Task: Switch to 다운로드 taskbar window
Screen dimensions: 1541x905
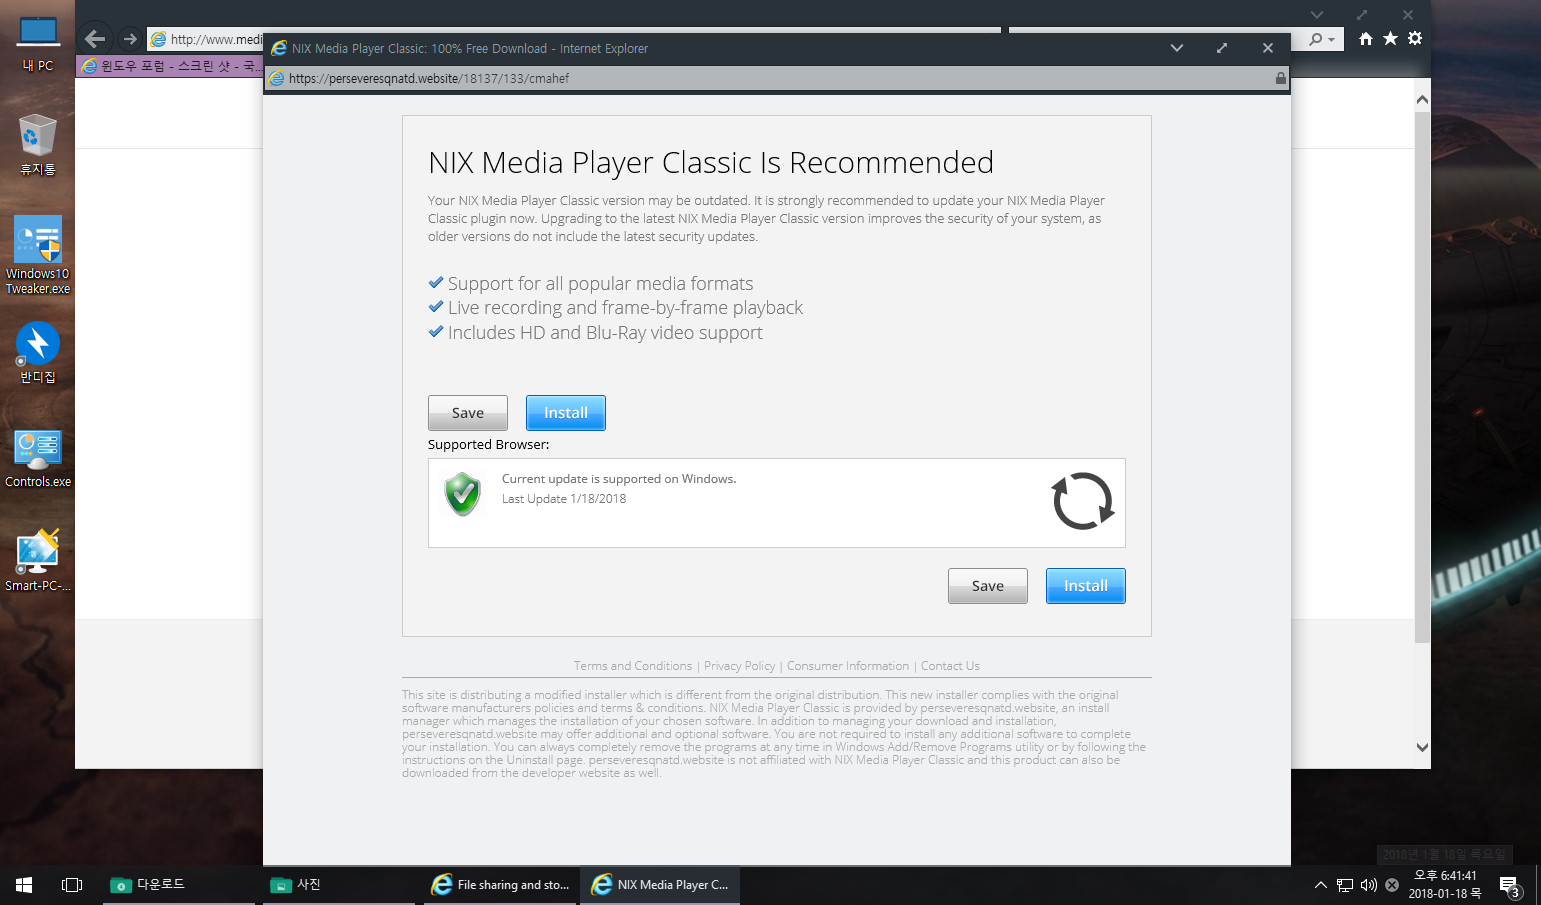Action: 178,885
